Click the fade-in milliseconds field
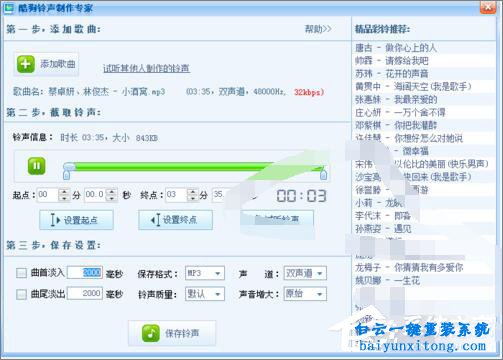 click(85, 273)
